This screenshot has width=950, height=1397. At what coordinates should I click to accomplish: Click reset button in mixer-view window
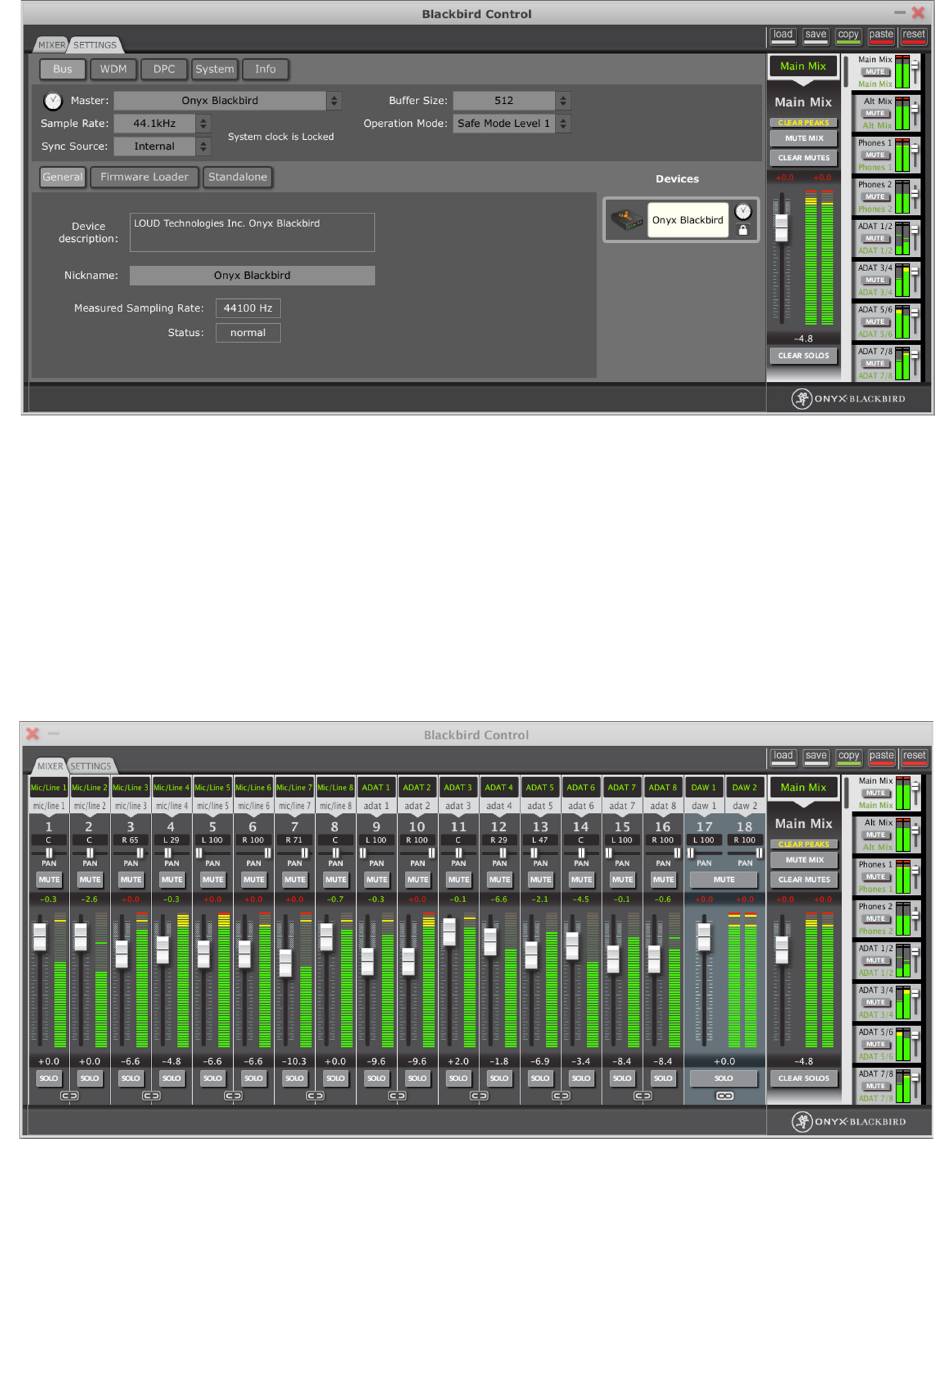coord(914,756)
